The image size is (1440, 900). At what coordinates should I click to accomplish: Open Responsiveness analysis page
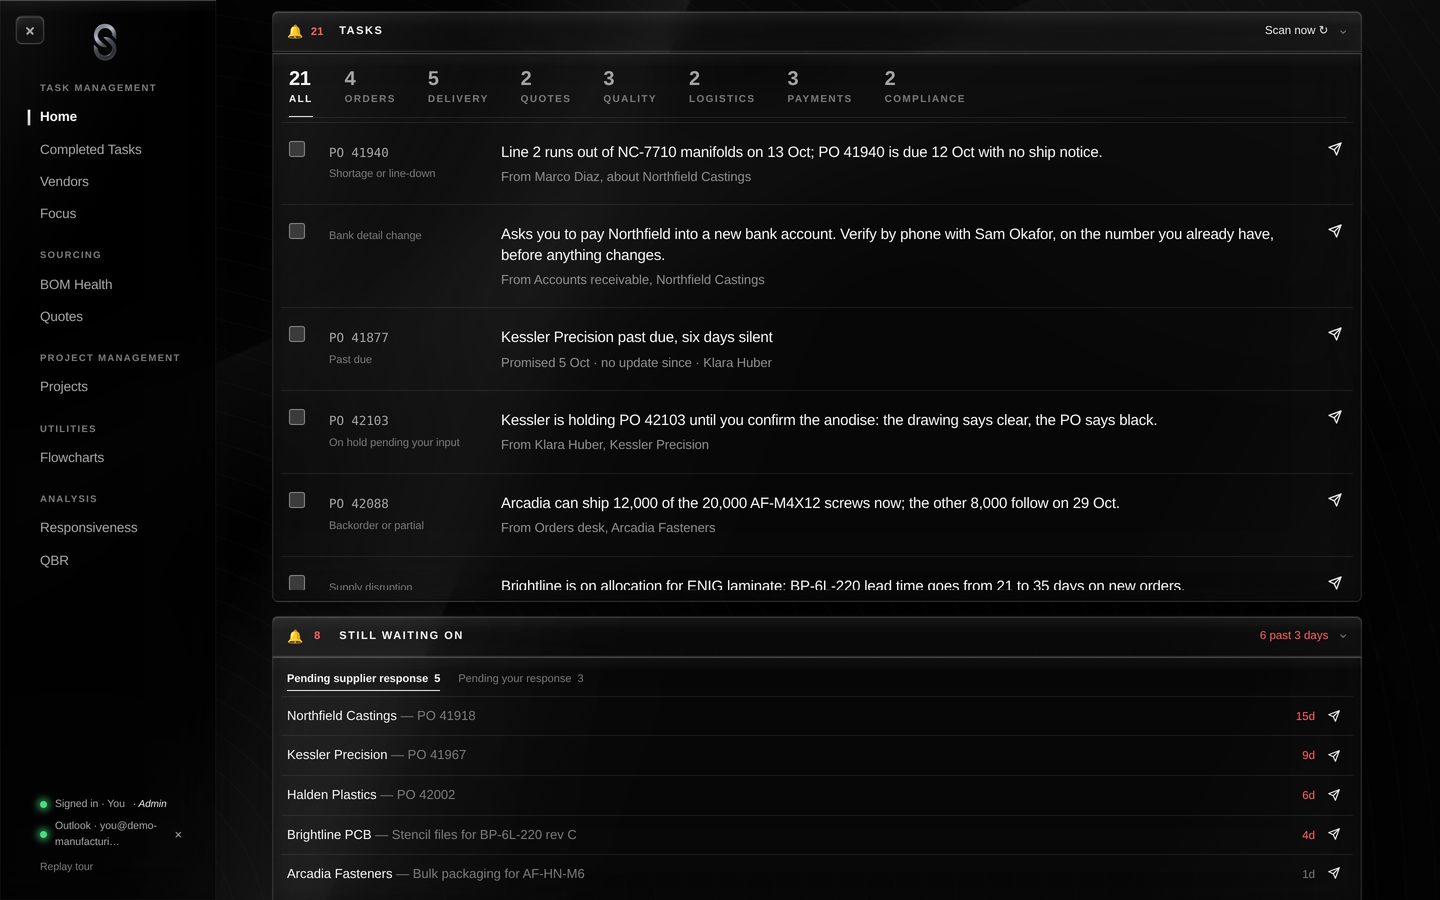click(89, 528)
